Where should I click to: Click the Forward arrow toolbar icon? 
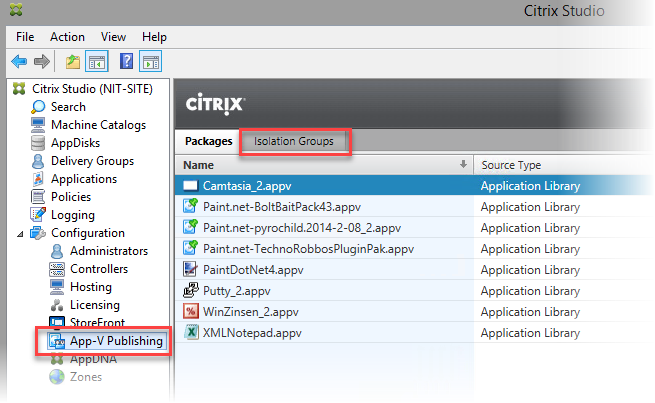[x=42, y=61]
